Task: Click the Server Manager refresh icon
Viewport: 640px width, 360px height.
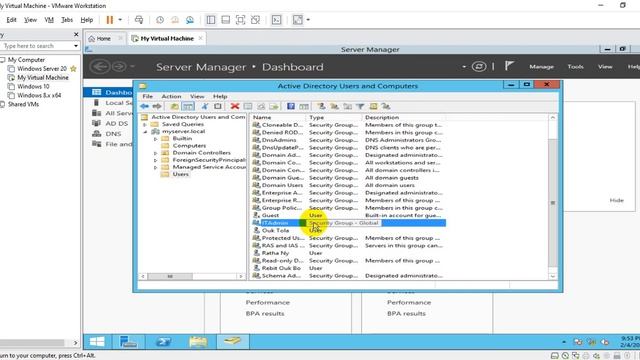Action: tap(479, 66)
